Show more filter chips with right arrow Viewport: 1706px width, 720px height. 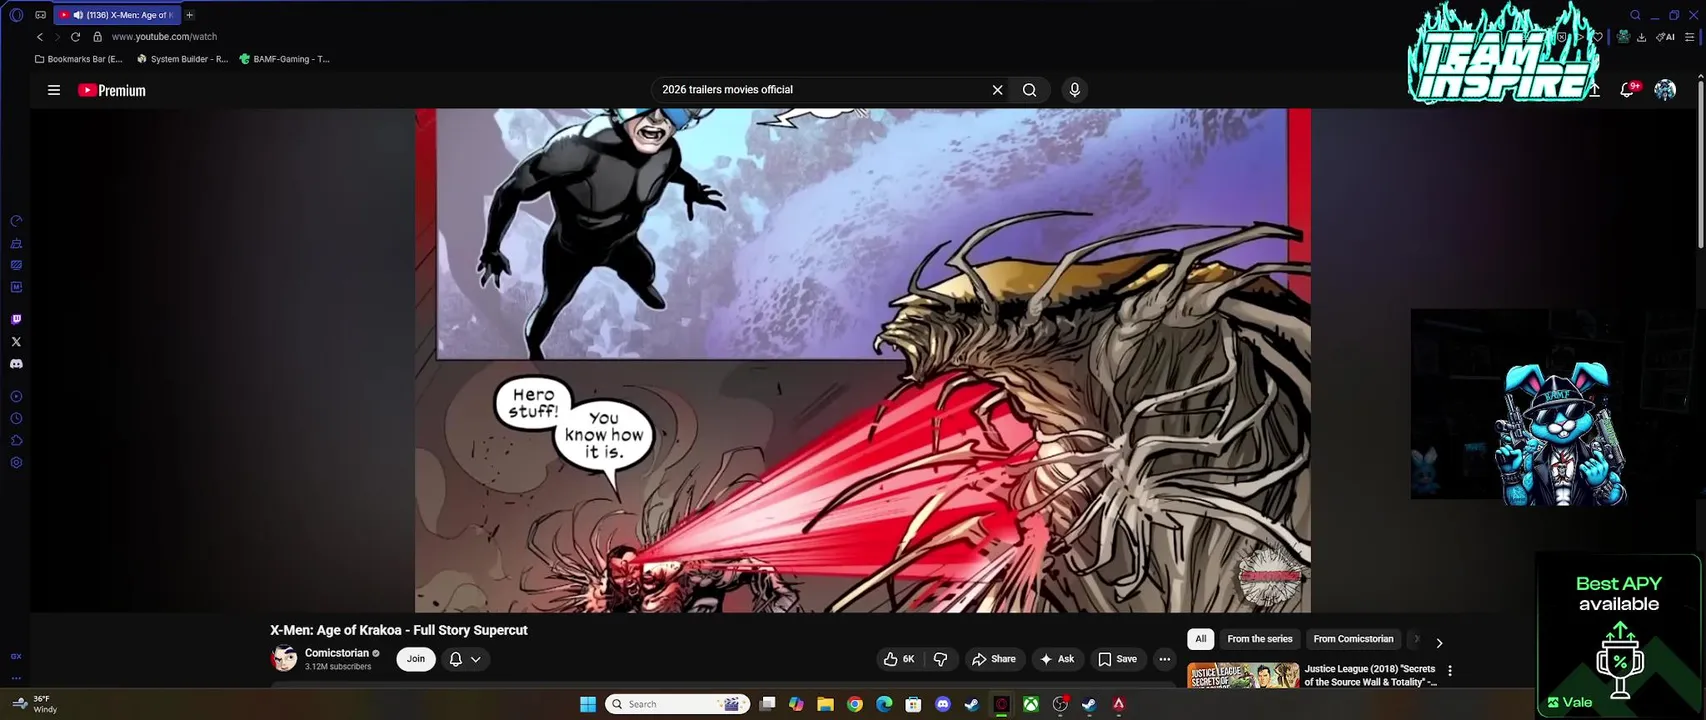[x=1439, y=643]
